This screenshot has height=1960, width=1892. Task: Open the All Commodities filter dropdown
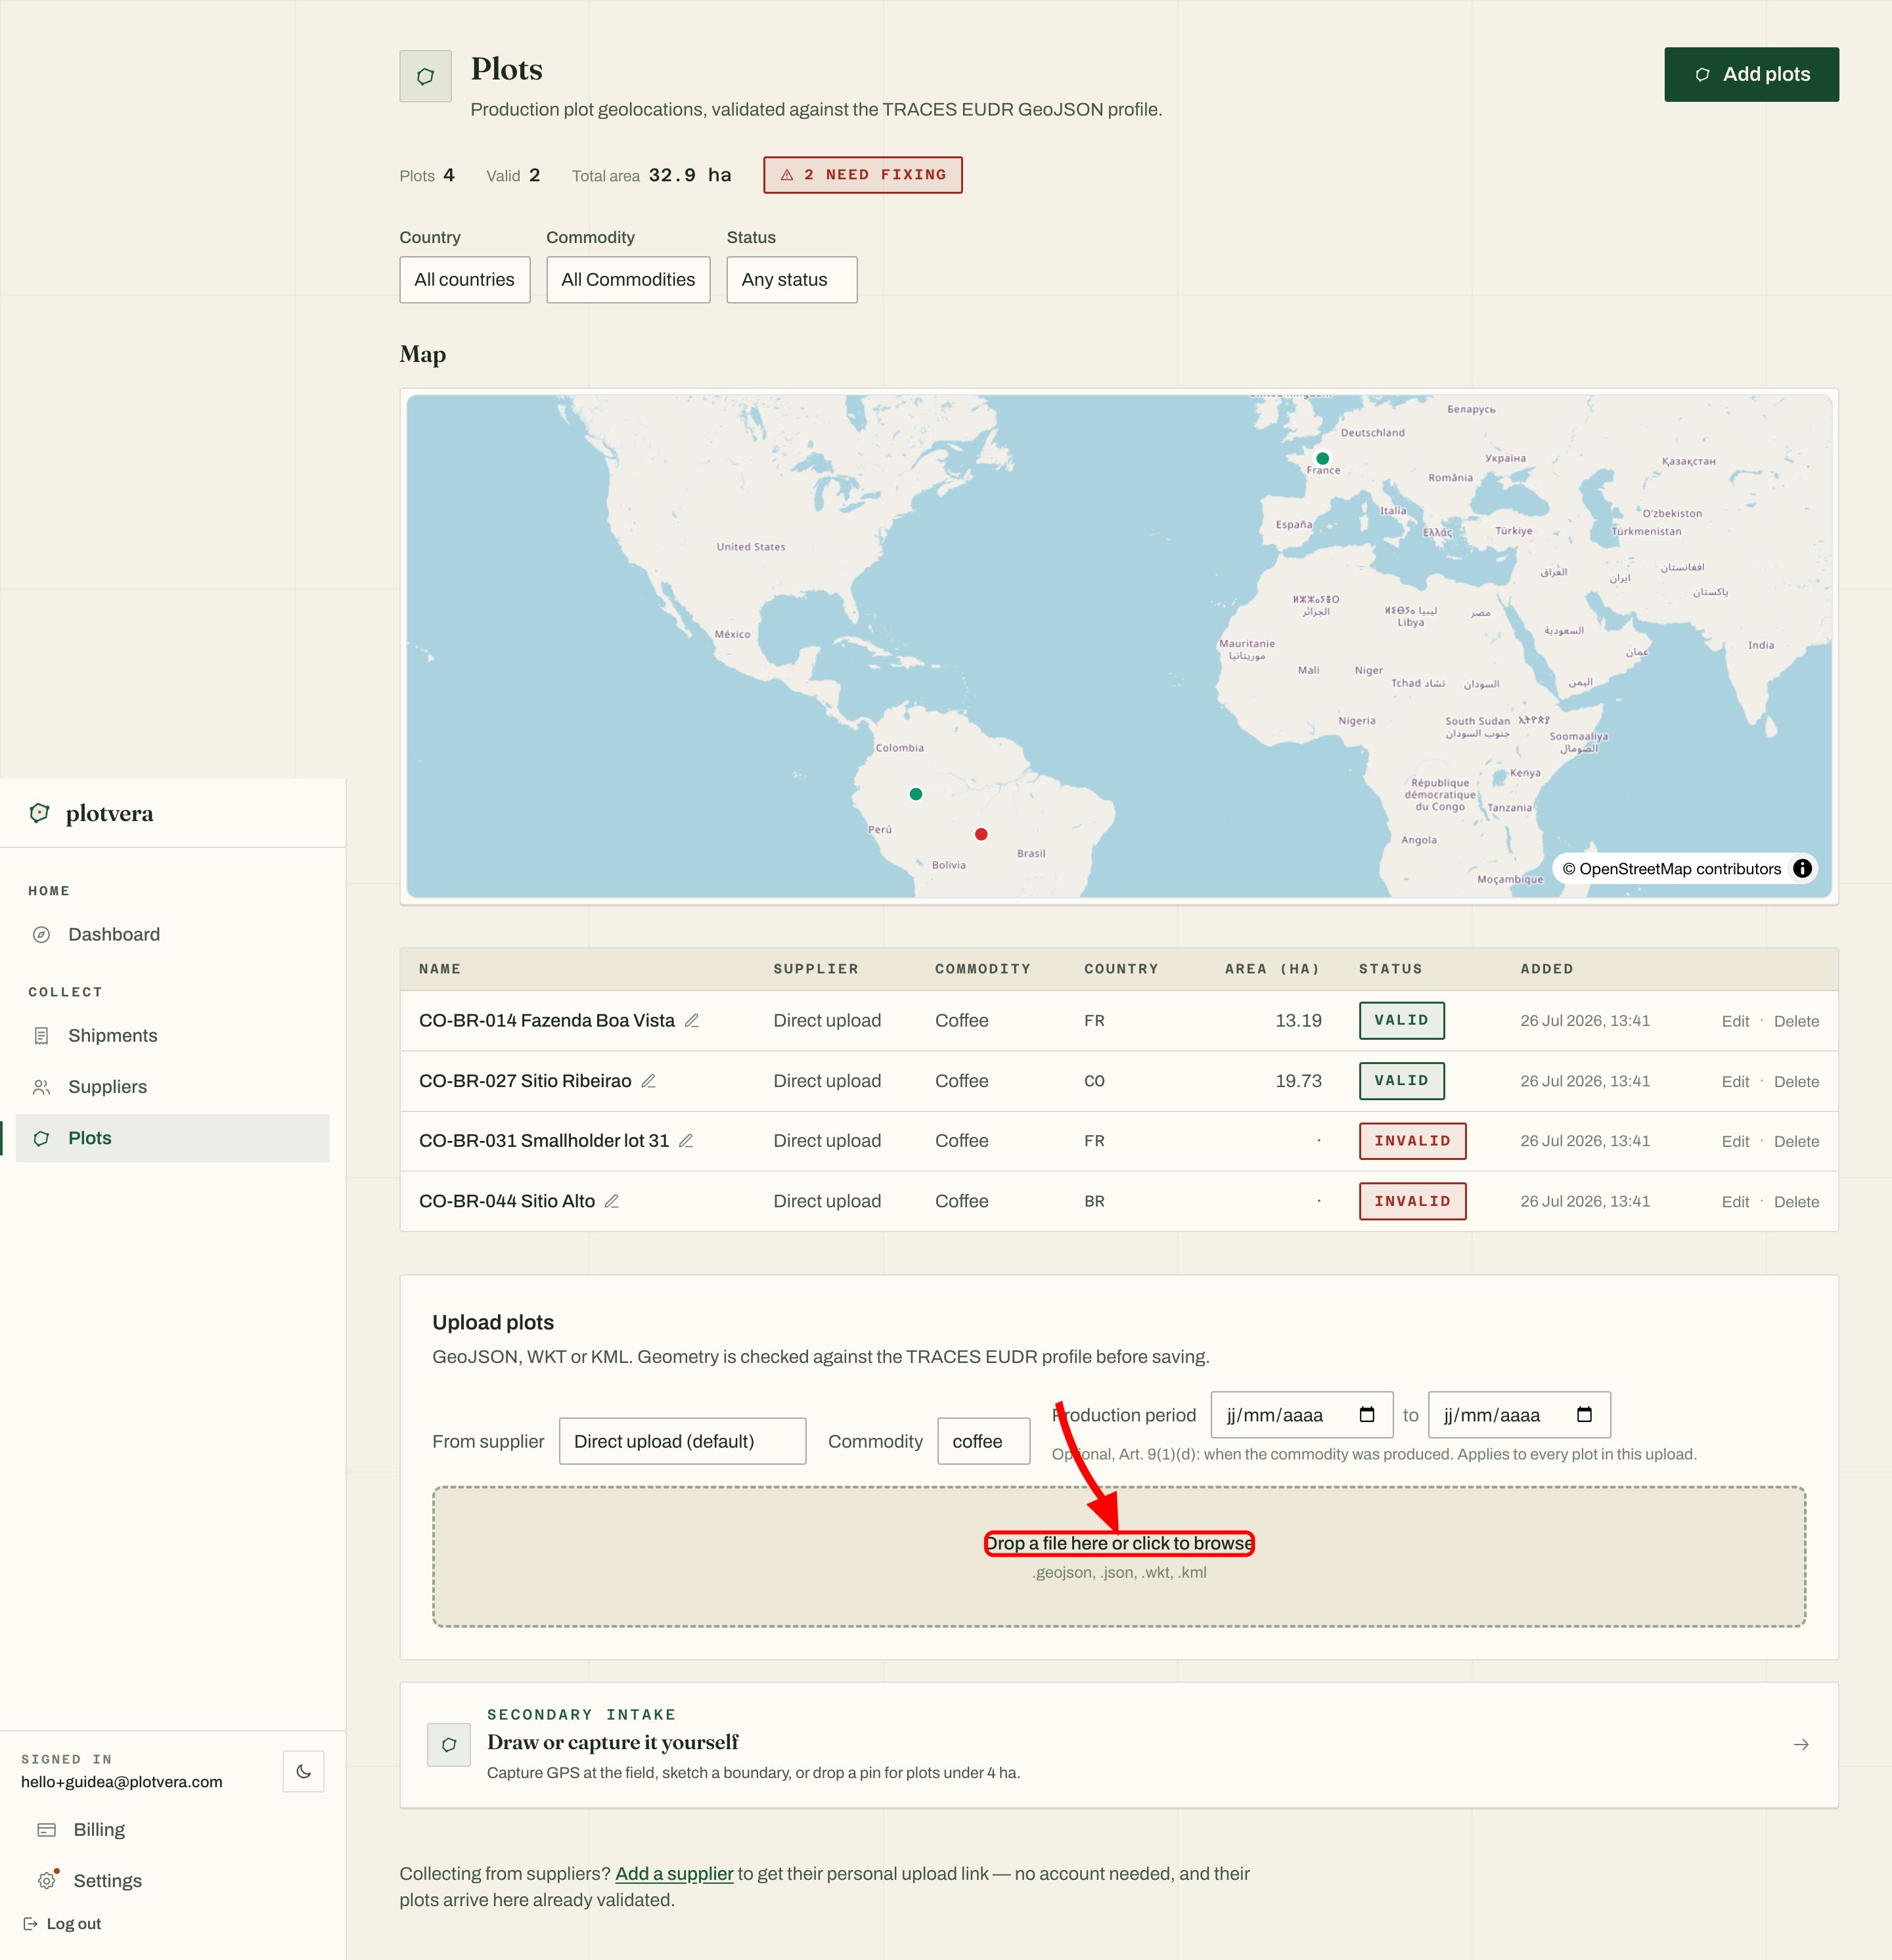(x=628, y=280)
